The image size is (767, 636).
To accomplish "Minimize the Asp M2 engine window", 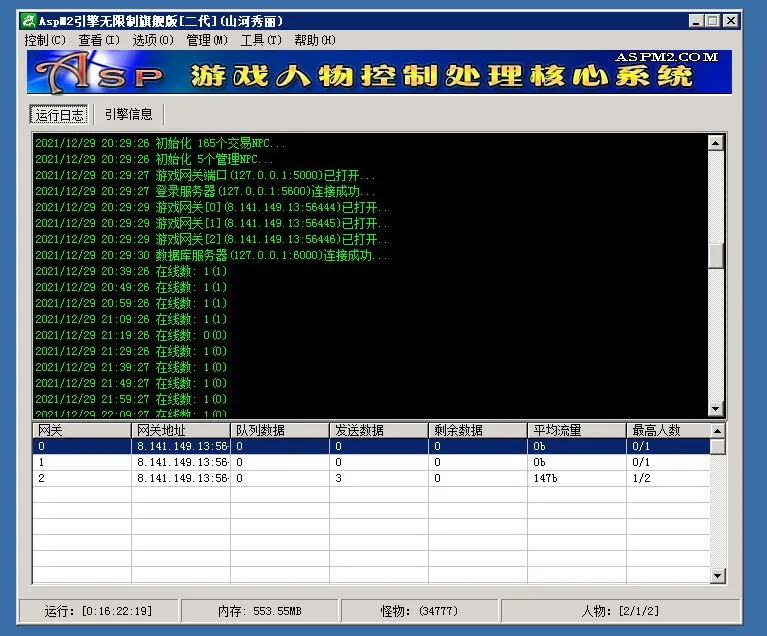I will click(x=697, y=21).
